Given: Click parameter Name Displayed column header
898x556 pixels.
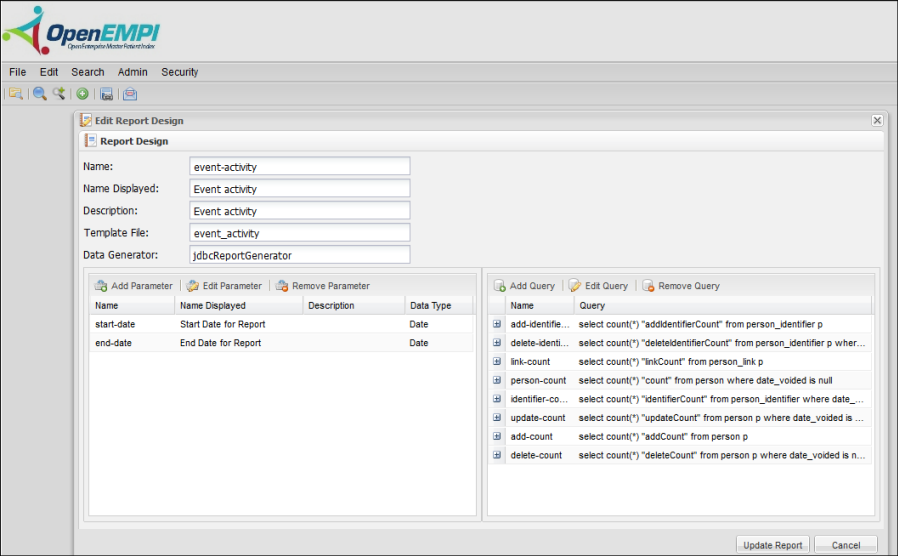Looking at the screenshot, I should coord(239,306).
